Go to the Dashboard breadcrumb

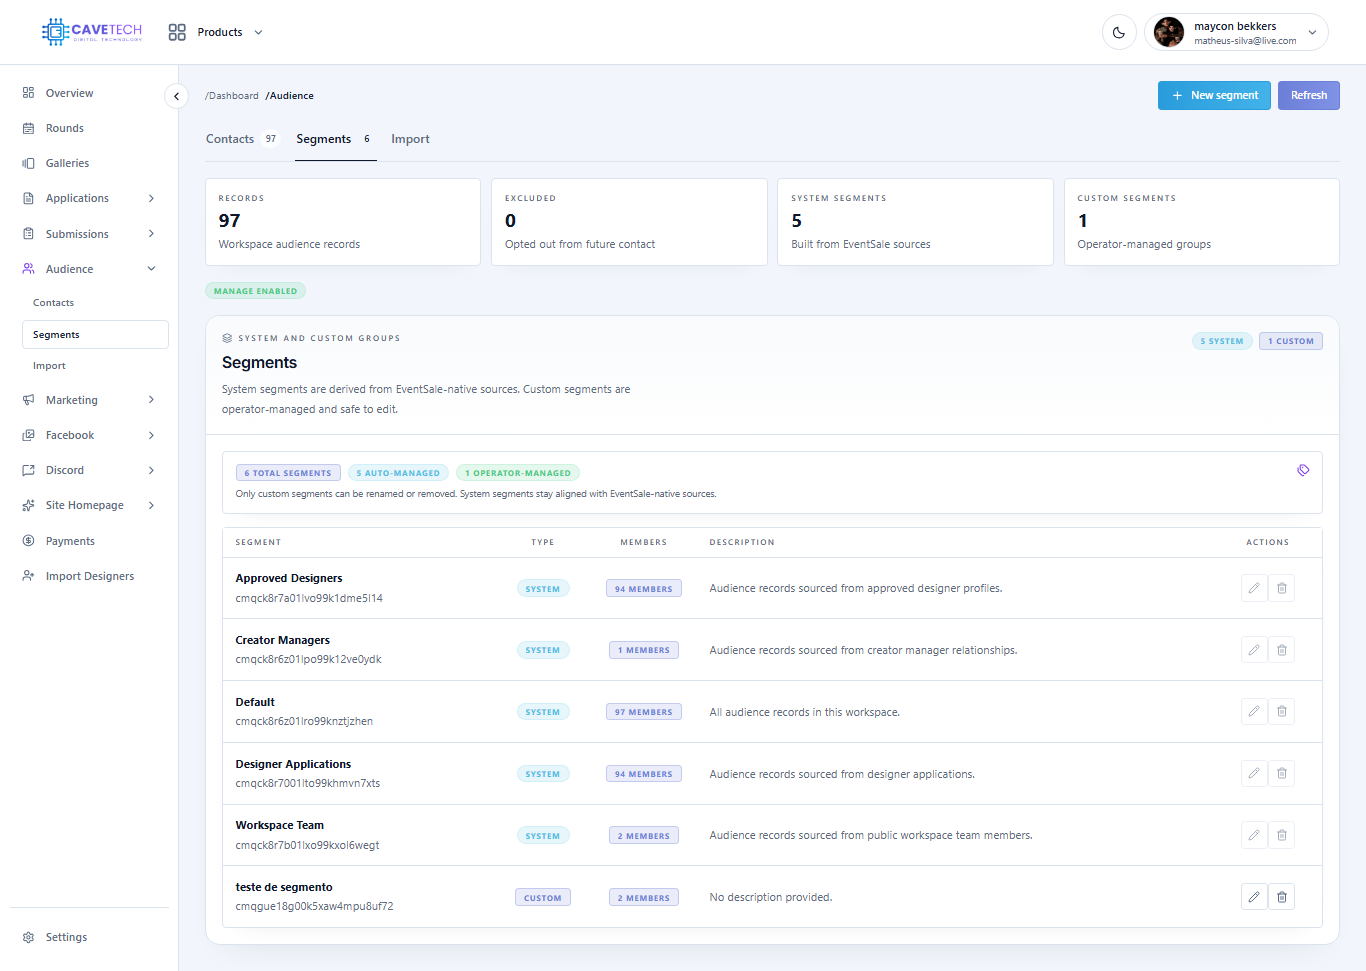[232, 96]
